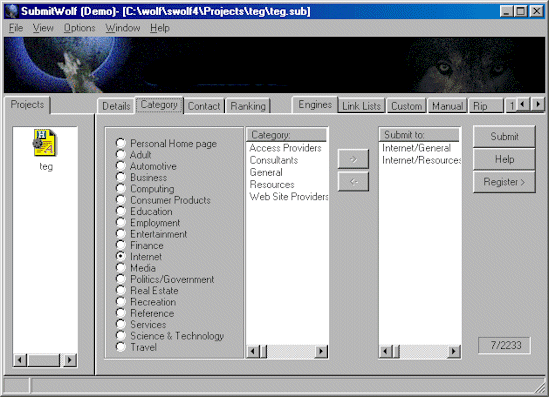
Task: Select Employment radio button
Action: (121, 222)
